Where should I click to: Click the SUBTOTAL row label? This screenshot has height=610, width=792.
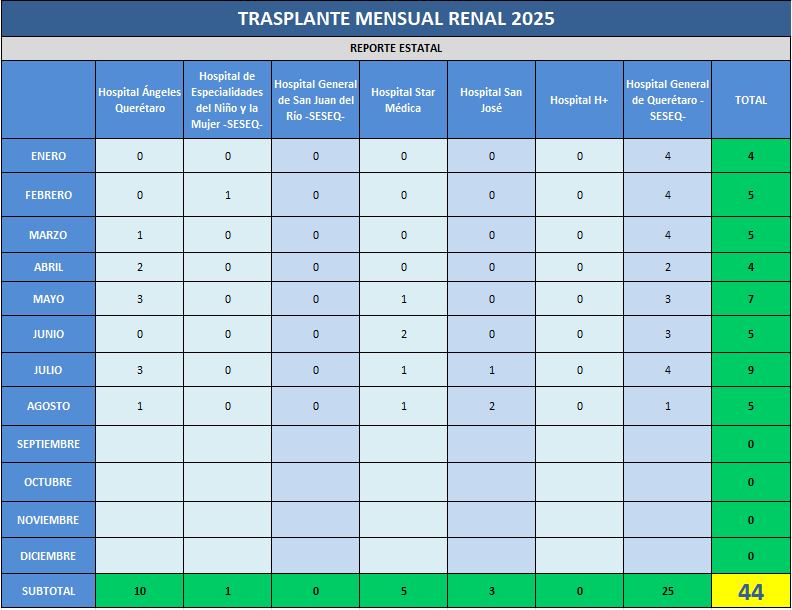click(x=48, y=591)
